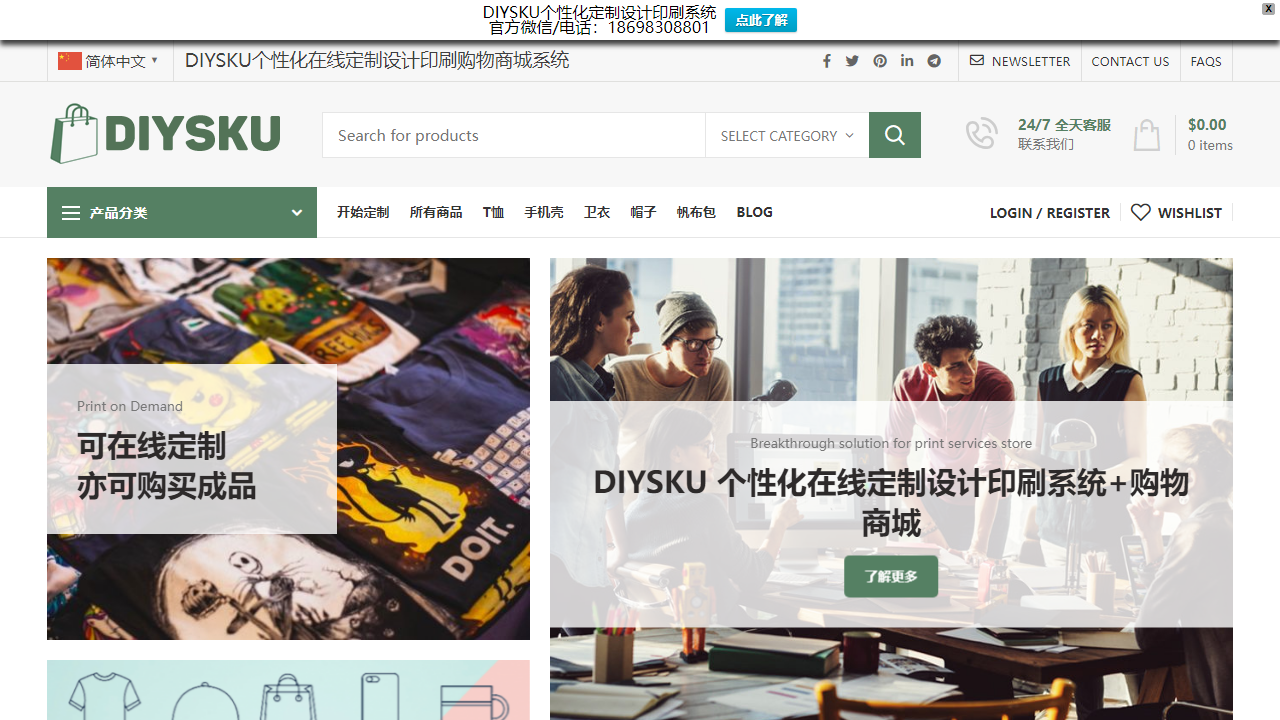Click the 联系我们 text

tap(1046, 145)
